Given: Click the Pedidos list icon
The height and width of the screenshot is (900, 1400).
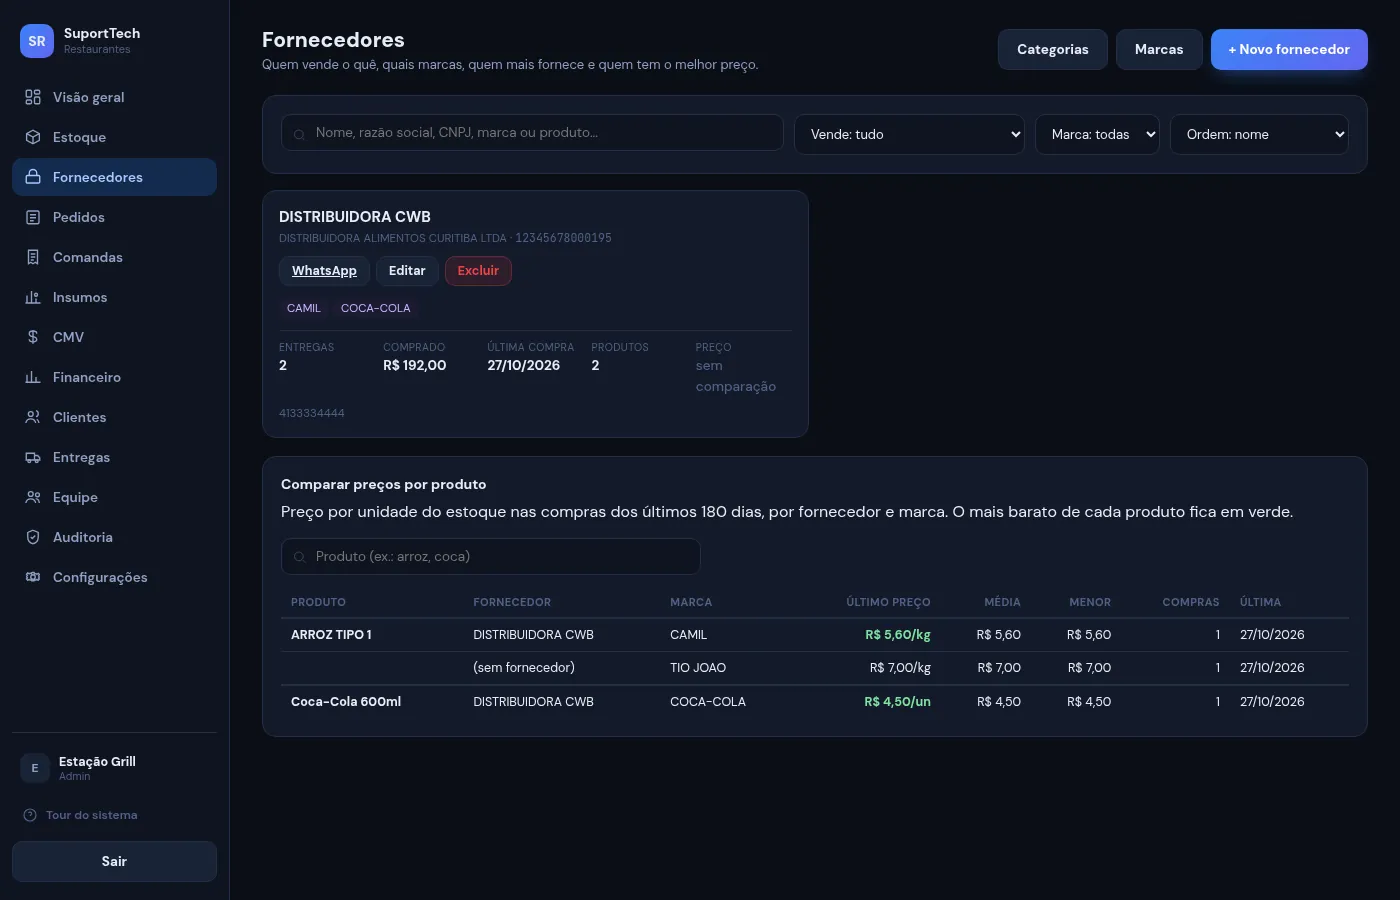Looking at the screenshot, I should click(x=33, y=217).
